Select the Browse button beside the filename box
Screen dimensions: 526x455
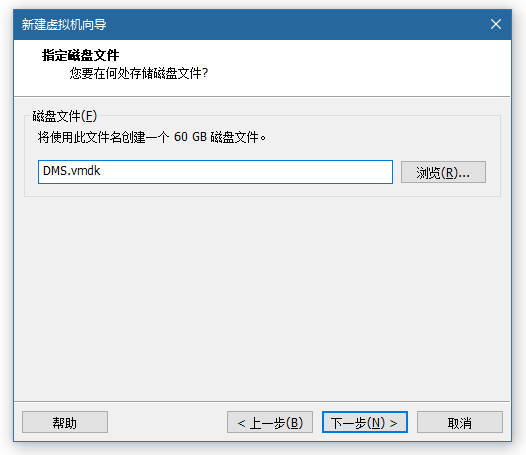(x=443, y=172)
